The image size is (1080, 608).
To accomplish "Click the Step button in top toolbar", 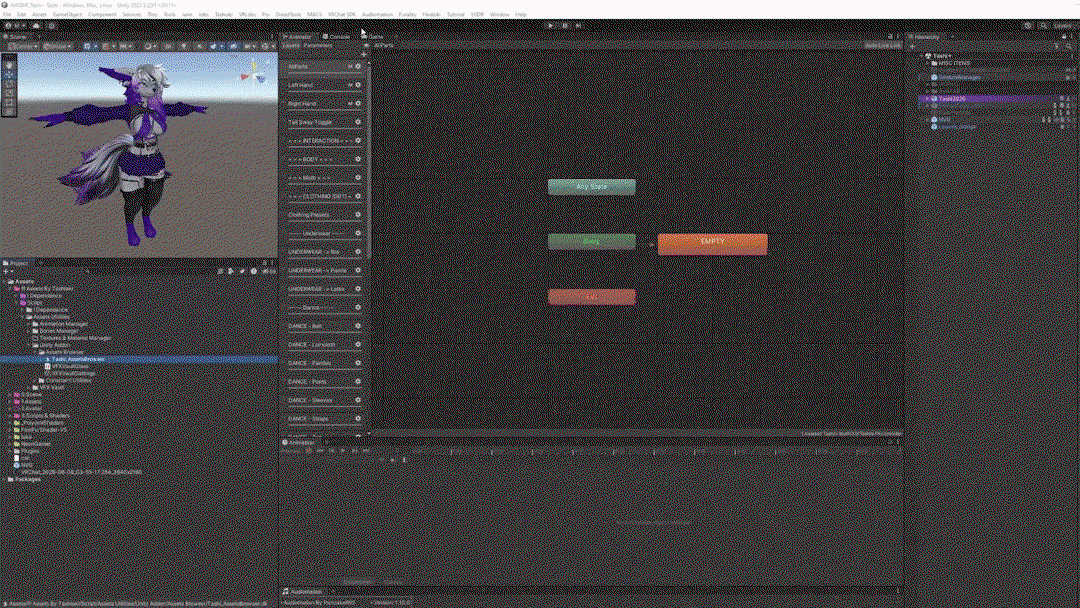I will 579,25.
